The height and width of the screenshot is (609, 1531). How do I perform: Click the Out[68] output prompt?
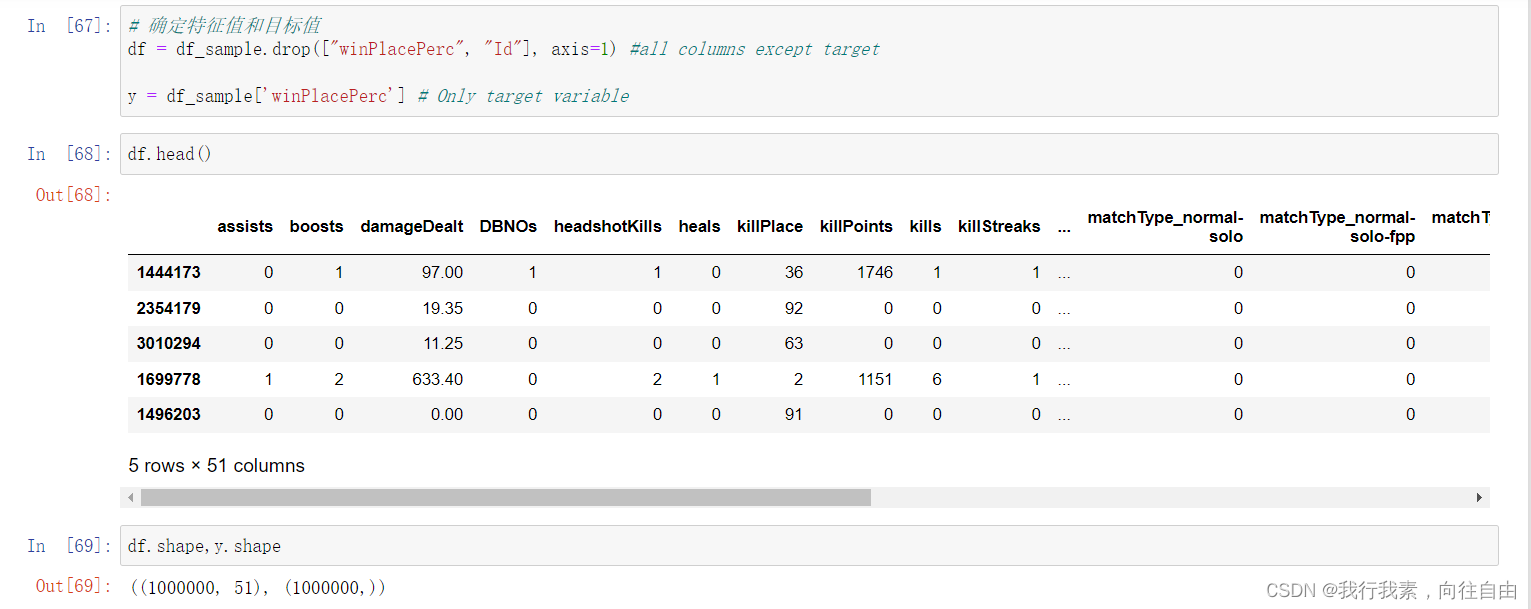pyautogui.click(x=74, y=194)
